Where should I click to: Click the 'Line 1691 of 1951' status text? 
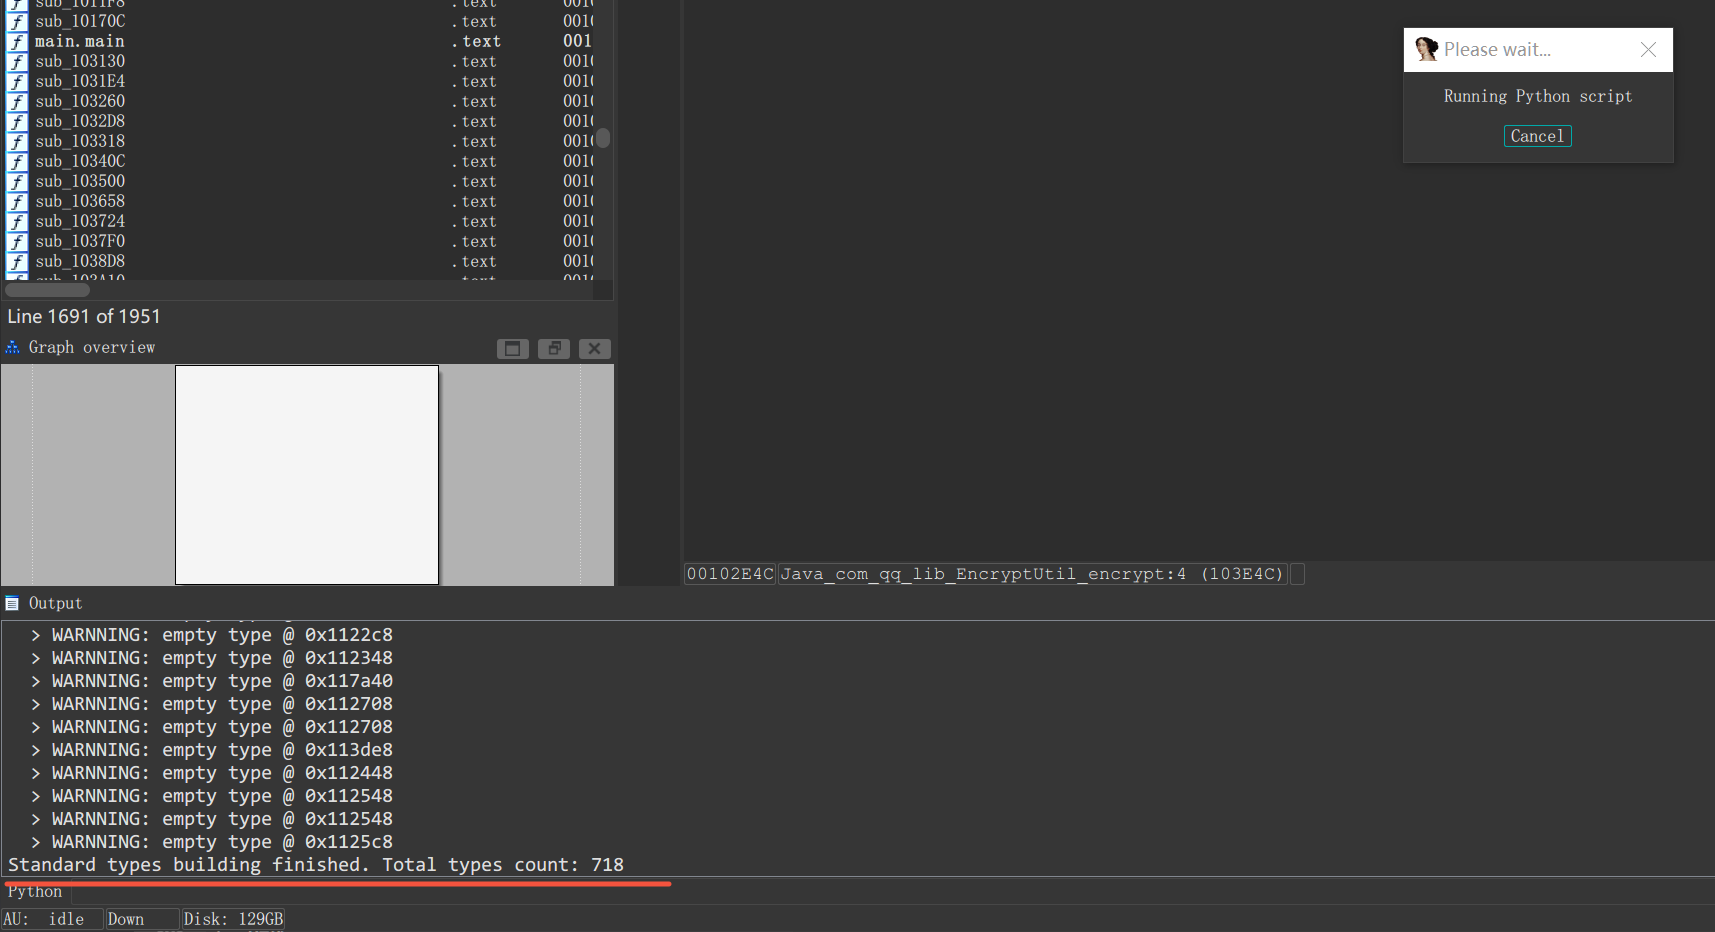coord(84,316)
